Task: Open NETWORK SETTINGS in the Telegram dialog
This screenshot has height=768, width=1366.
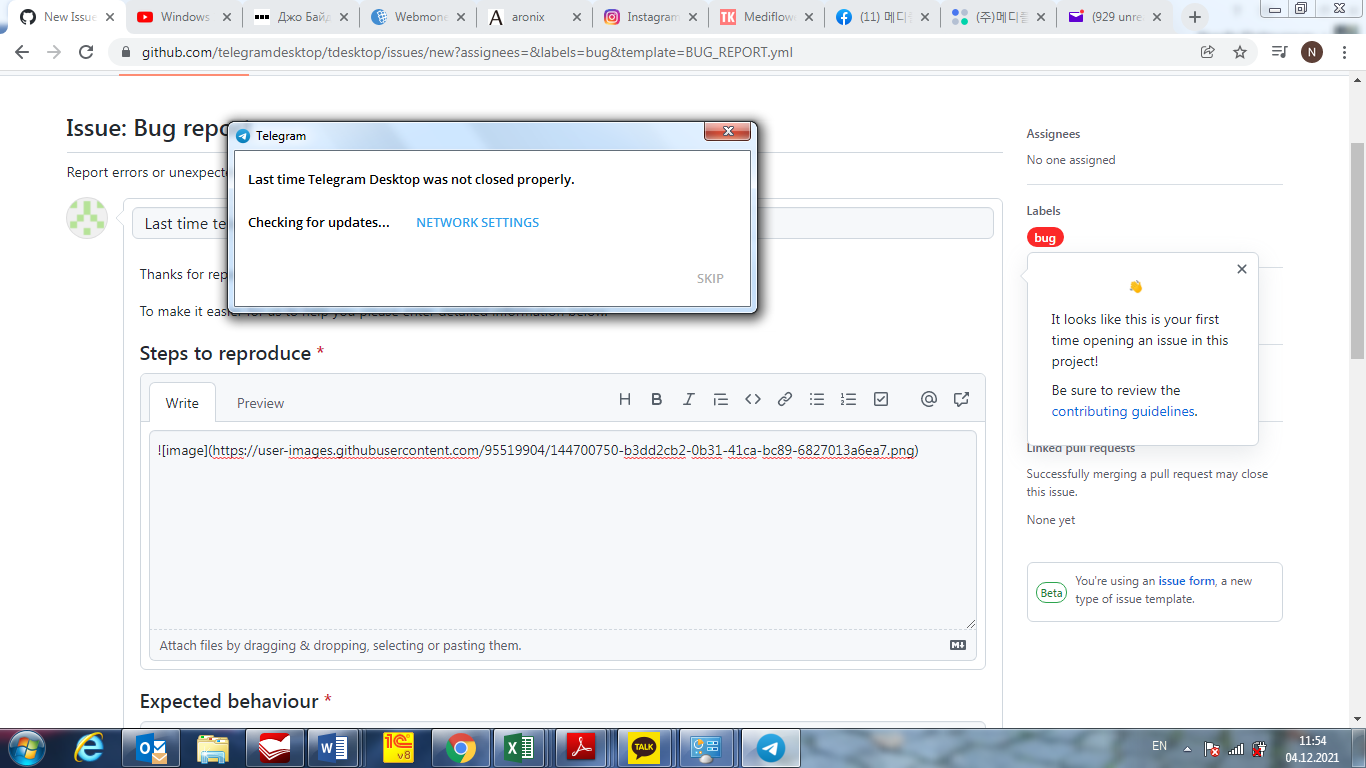Action: point(477,222)
